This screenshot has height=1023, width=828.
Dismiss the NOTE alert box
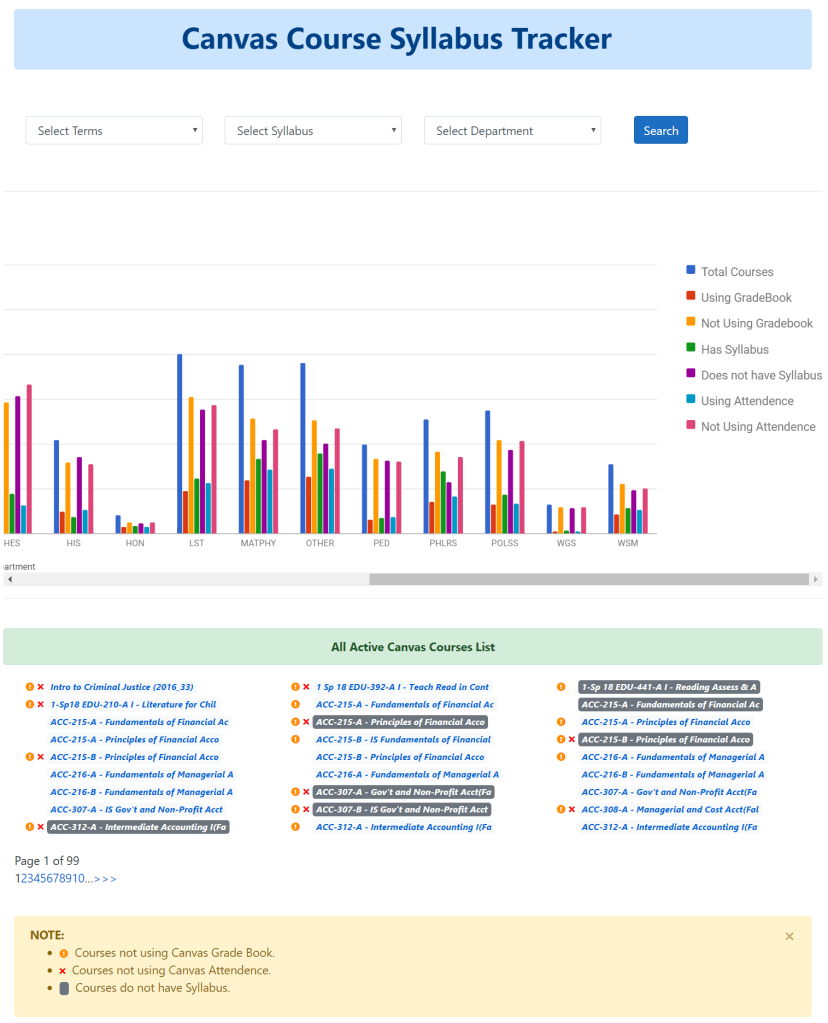click(x=789, y=936)
